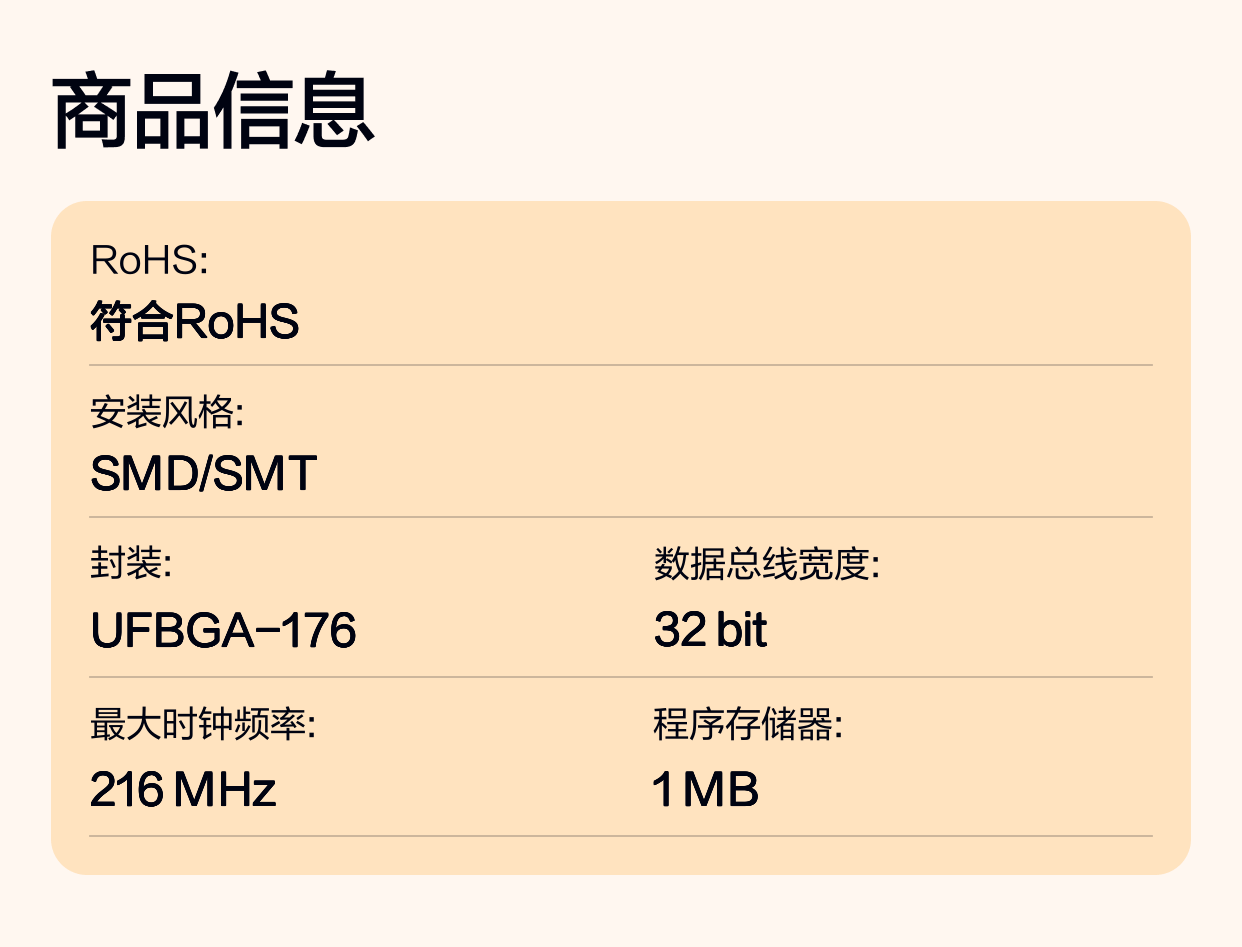Screen dimensions: 1242x947
Task: Click the orange product info card background
Action: pyautogui.click(x=621, y=538)
